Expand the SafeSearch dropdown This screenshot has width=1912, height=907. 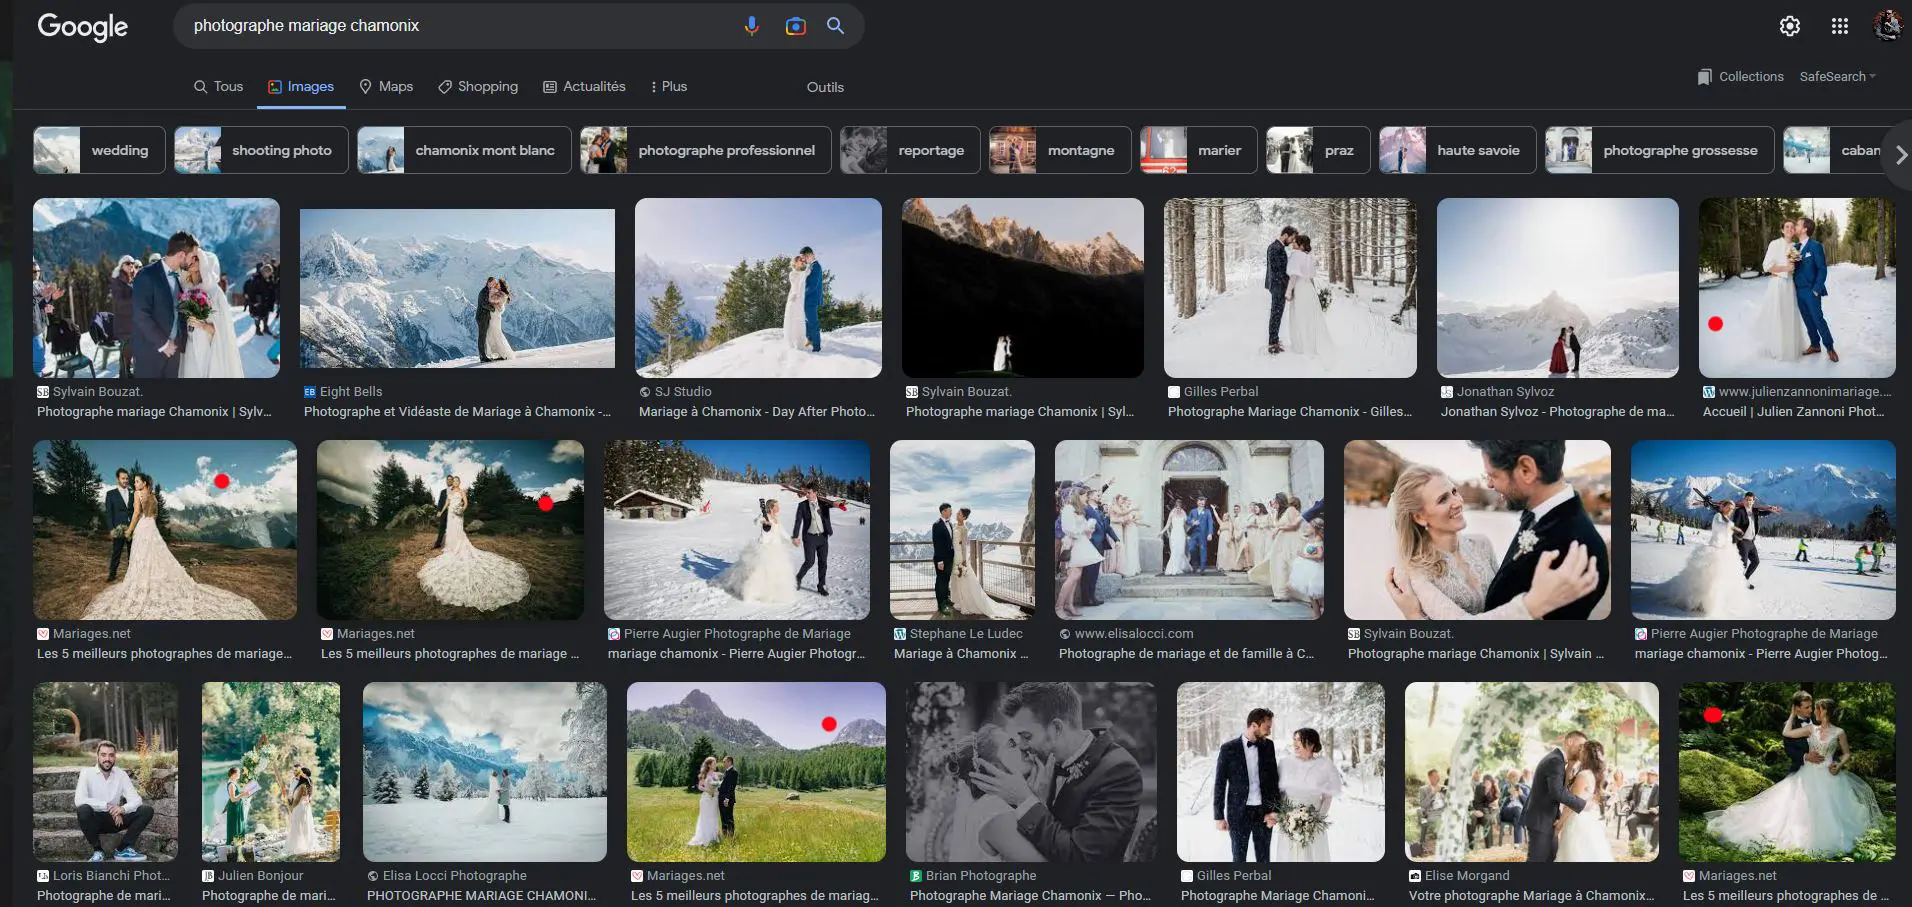coord(1837,77)
